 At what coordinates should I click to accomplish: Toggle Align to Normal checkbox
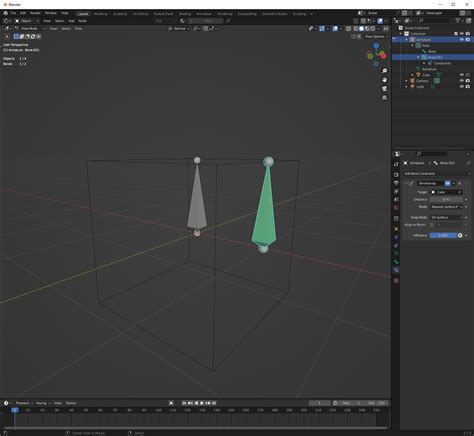432,225
